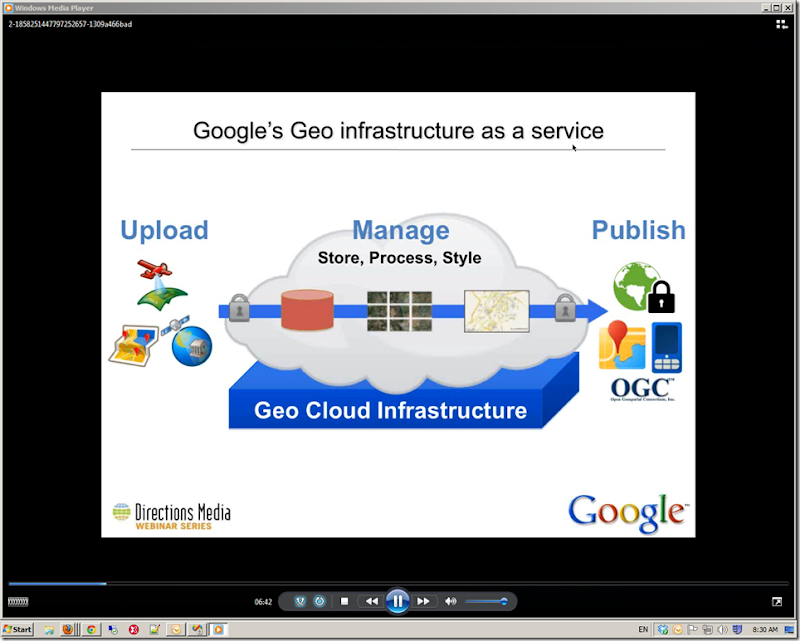800x641 pixels.
Task: Click the Action Center flag tray icon
Action: [x=692, y=630]
